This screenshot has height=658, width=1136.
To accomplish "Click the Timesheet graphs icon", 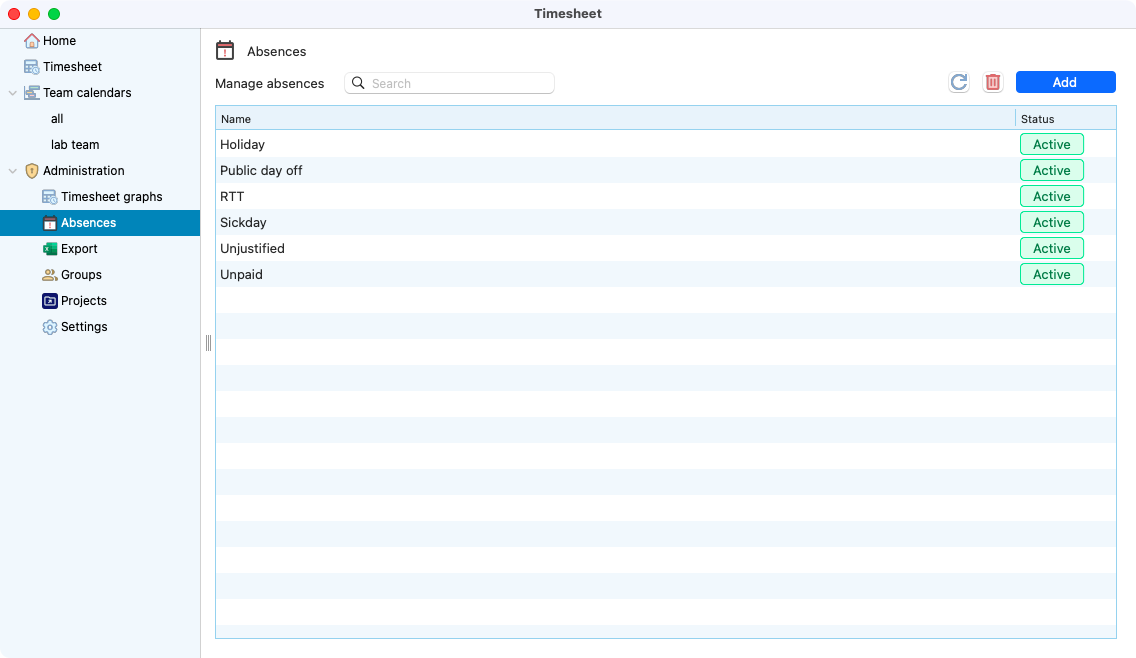I will coord(49,197).
